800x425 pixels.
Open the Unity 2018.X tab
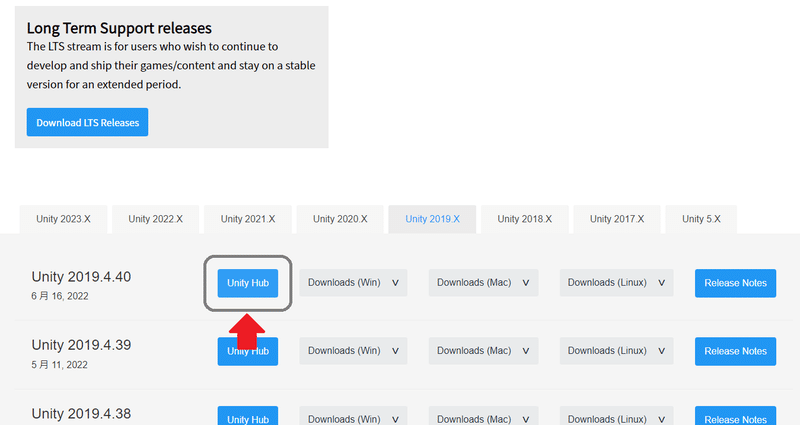[524, 219]
